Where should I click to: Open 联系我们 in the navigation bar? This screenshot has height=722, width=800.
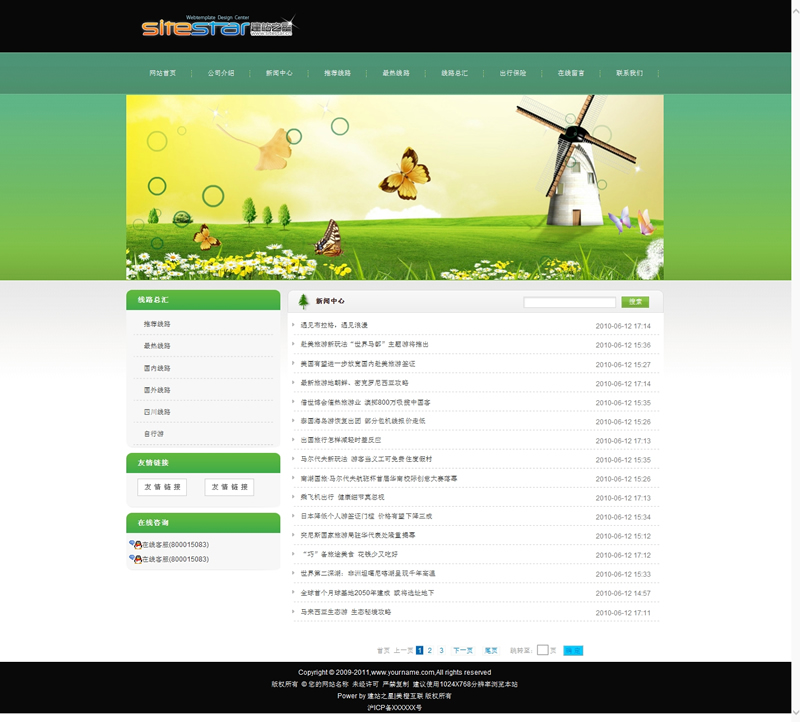629,73
